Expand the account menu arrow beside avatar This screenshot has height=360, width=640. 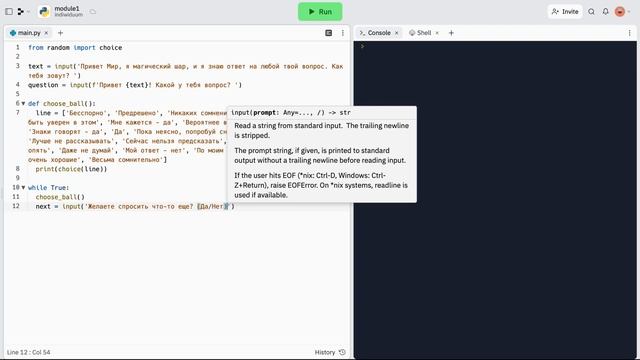629,12
